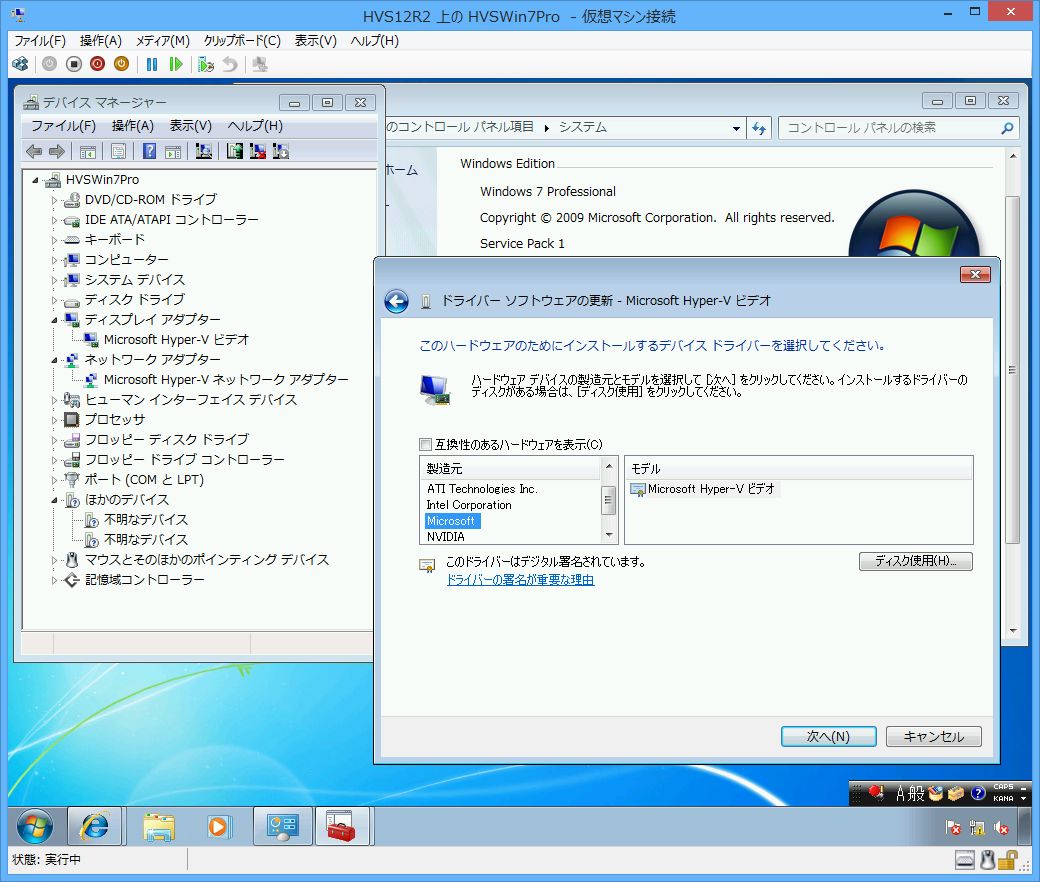The width and height of the screenshot is (1040, 882).
Task: Check 互換性のあるハードウェアを表示 checkbox
Action: coord(426,444)
